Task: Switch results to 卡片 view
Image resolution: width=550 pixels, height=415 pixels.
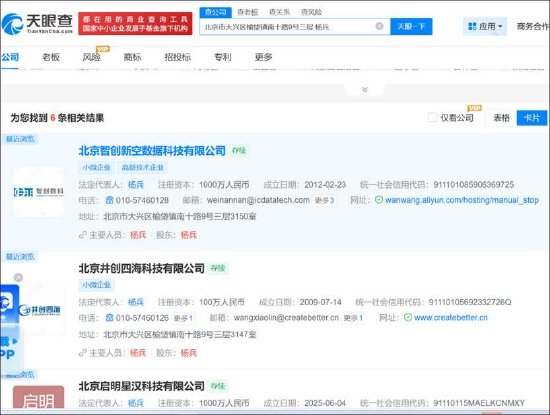Action: [532, 118]
